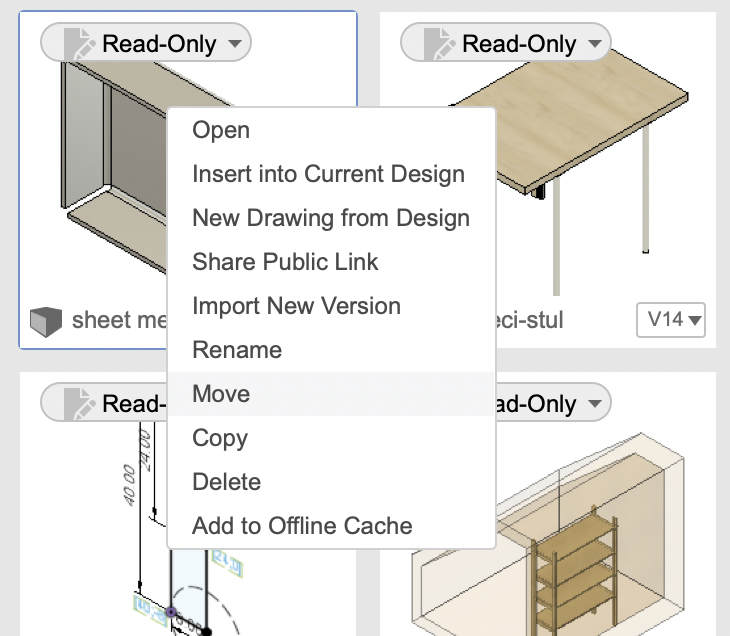730x636 pixels.
Task: Select the Move menu option
Action: click(221, 394)
